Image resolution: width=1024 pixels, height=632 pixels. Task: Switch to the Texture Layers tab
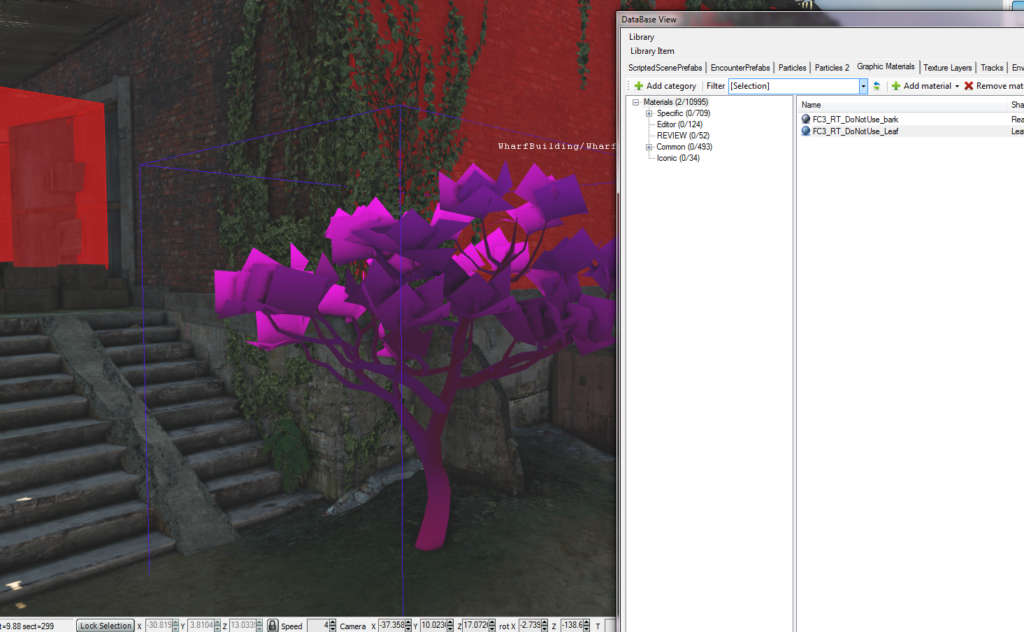947,67
